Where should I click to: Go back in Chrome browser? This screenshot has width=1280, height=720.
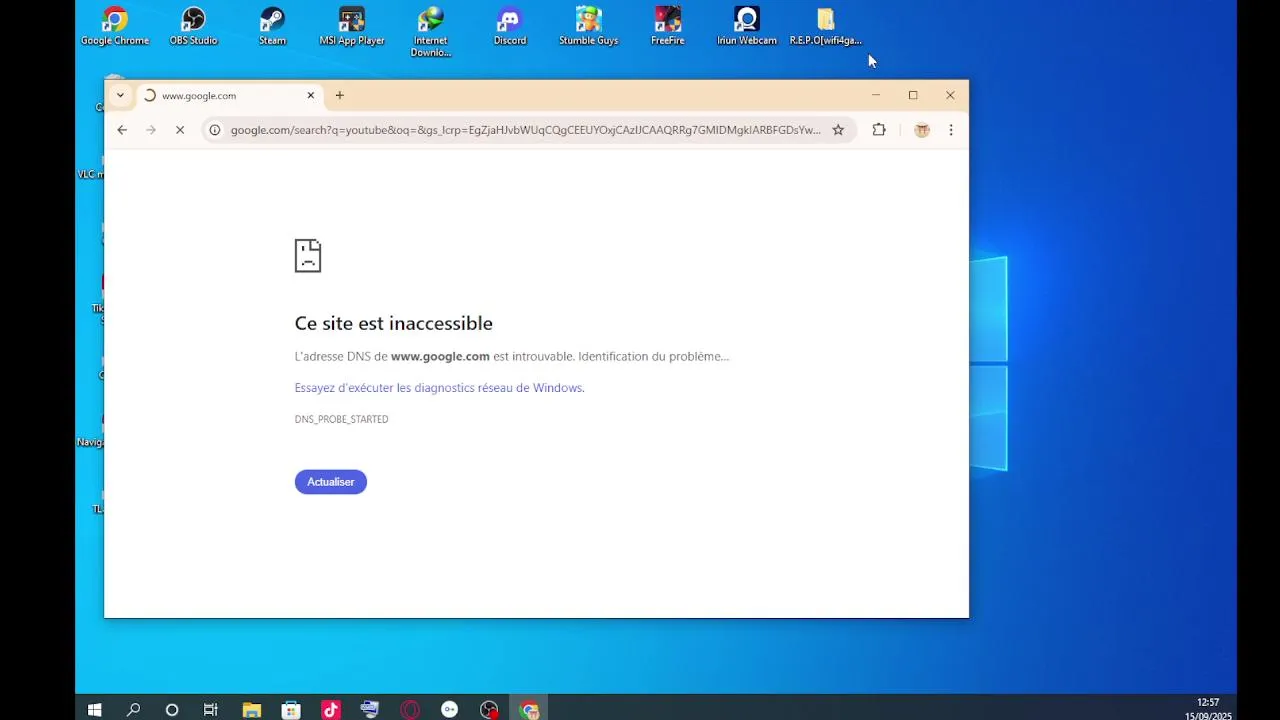[x=122, y=130]
